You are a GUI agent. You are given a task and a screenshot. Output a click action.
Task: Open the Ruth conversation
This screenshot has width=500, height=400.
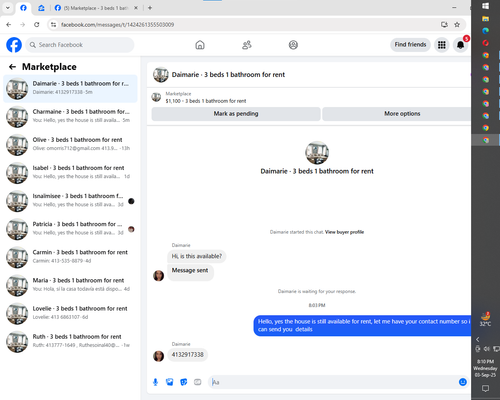click(x=70, y=341)
